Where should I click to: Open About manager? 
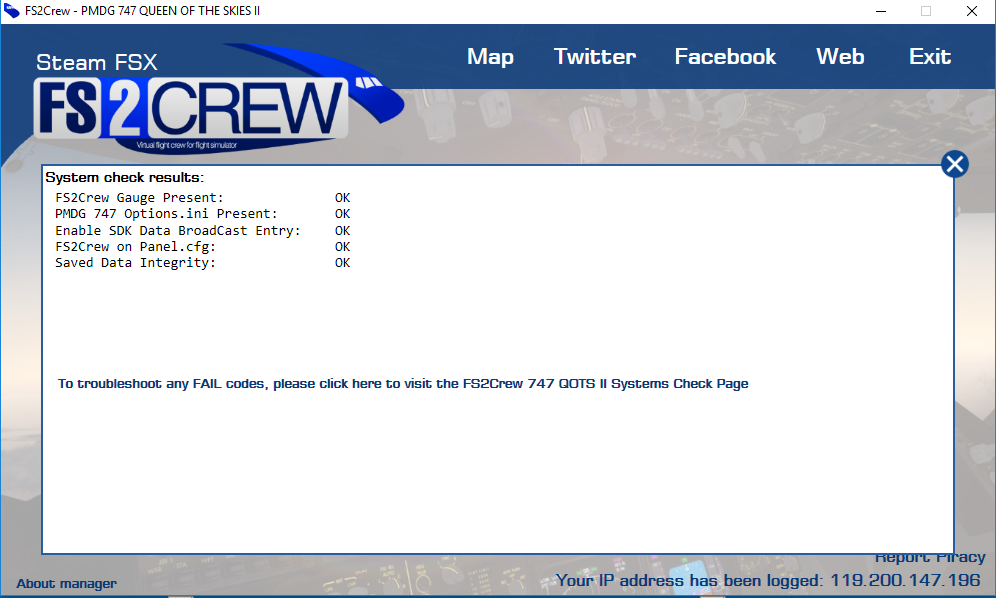66,583
